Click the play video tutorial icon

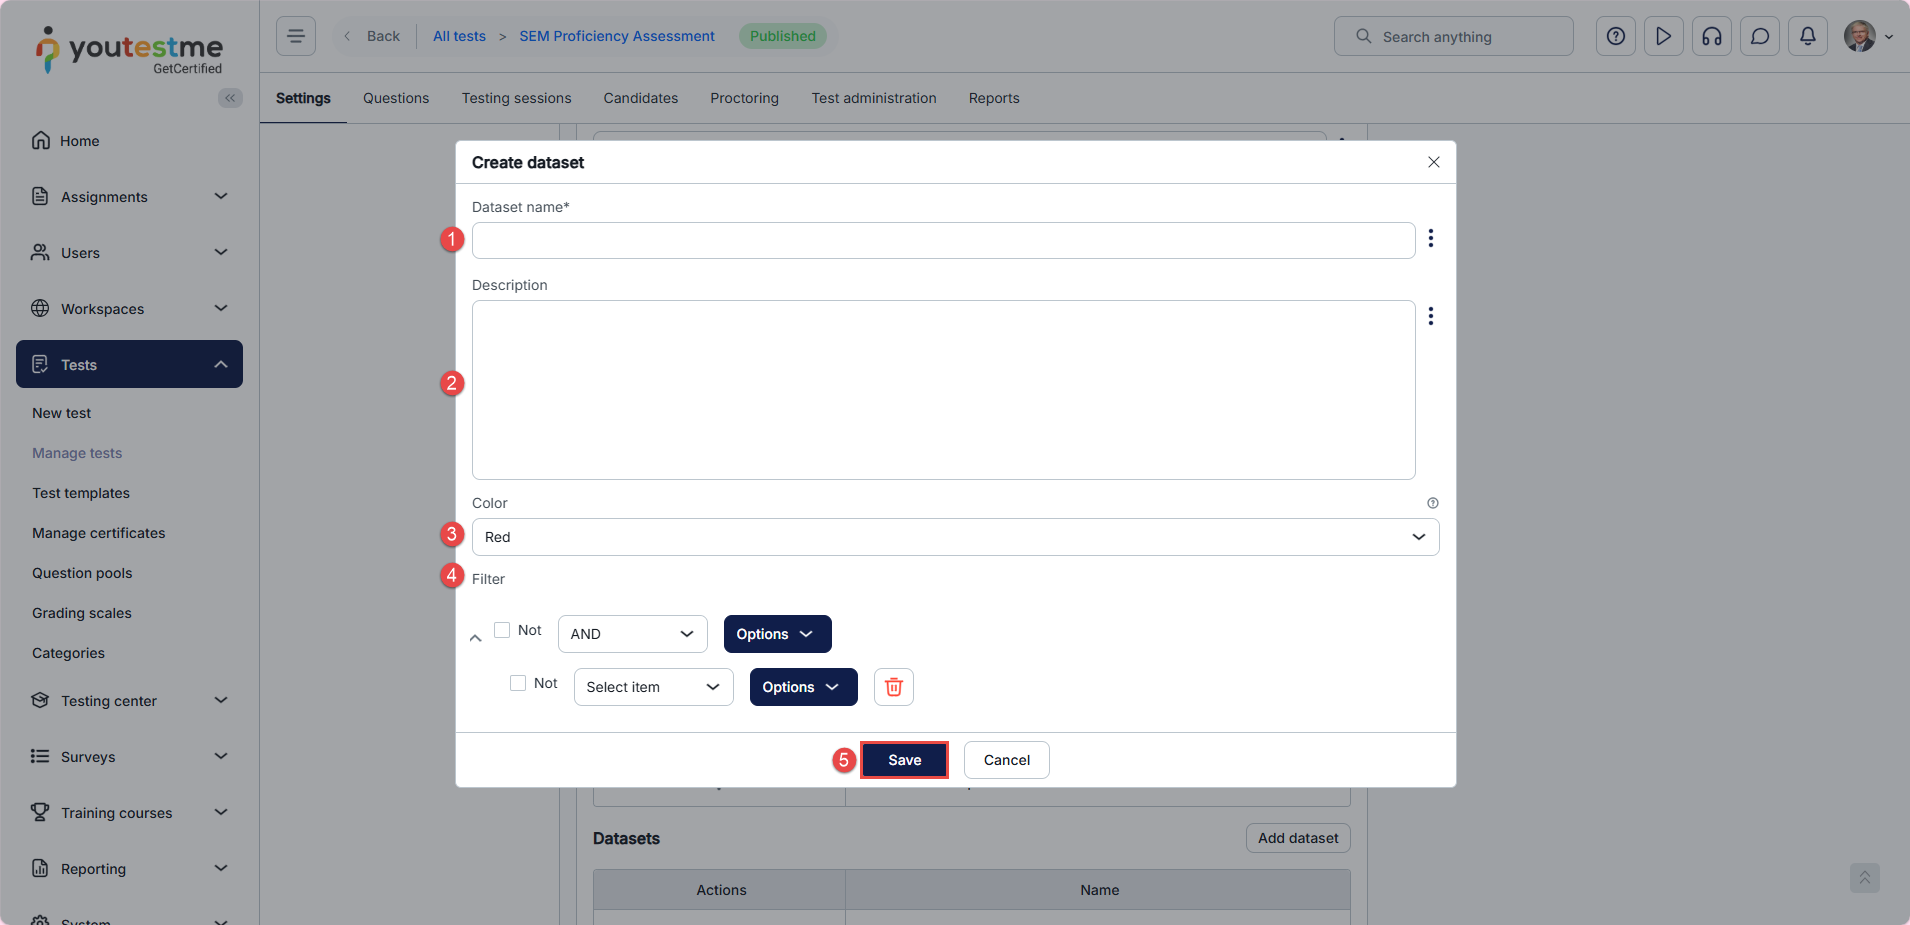tap(1663, 36)
